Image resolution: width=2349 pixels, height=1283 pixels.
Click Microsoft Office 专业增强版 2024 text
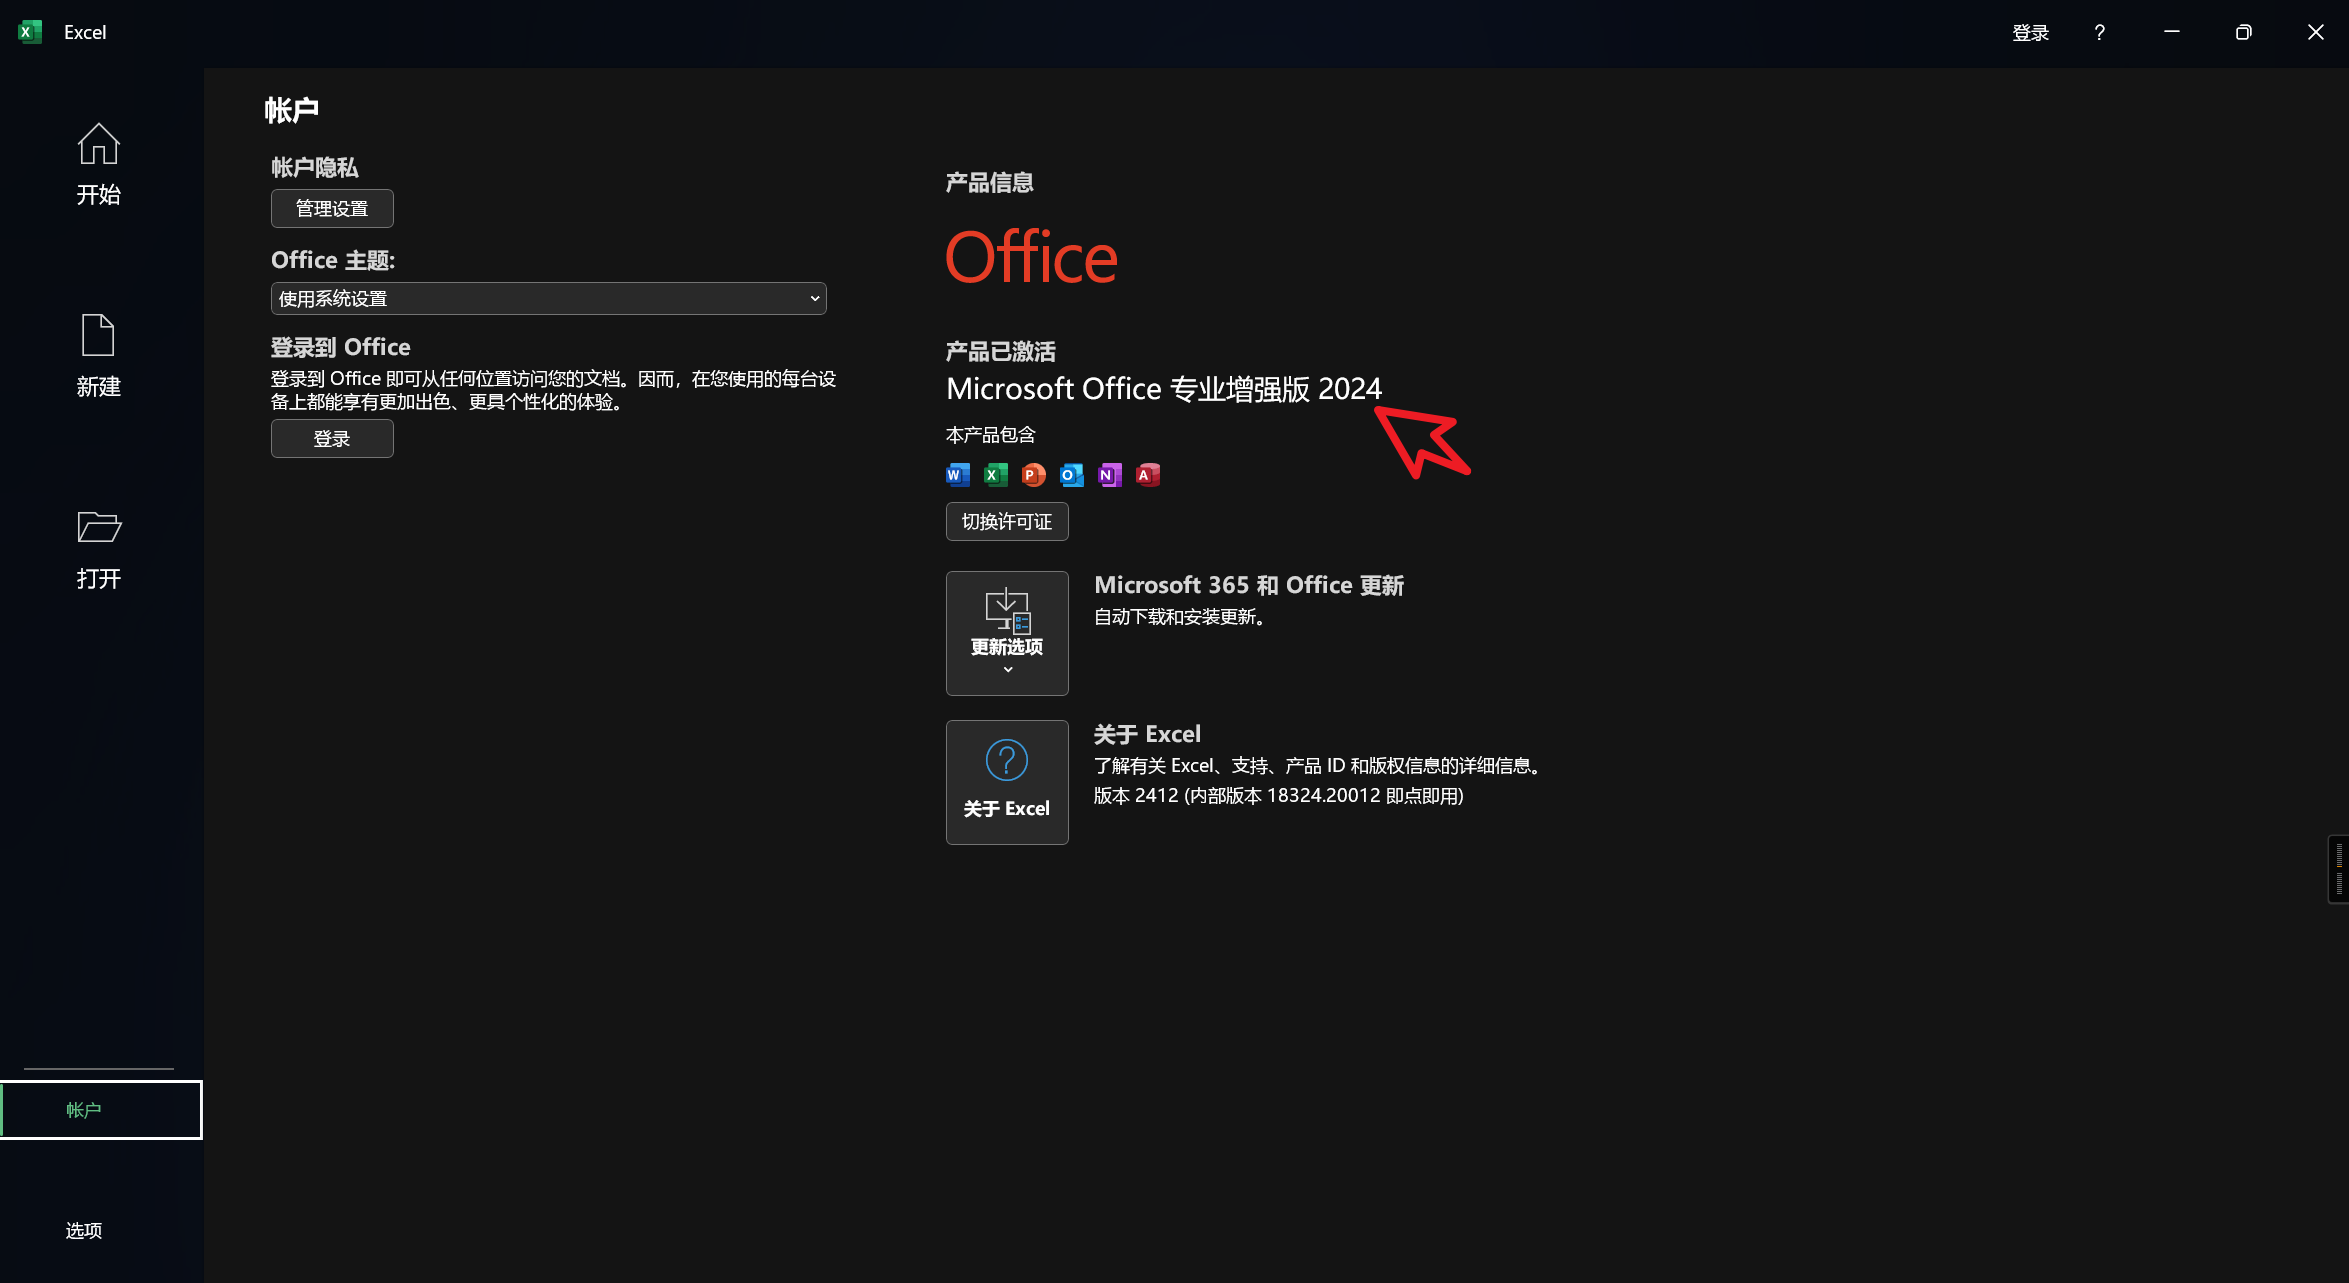point(1164,388)
